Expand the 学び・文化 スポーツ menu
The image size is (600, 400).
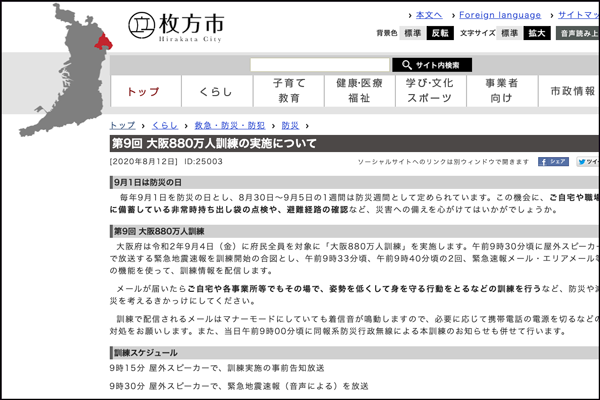430,91
